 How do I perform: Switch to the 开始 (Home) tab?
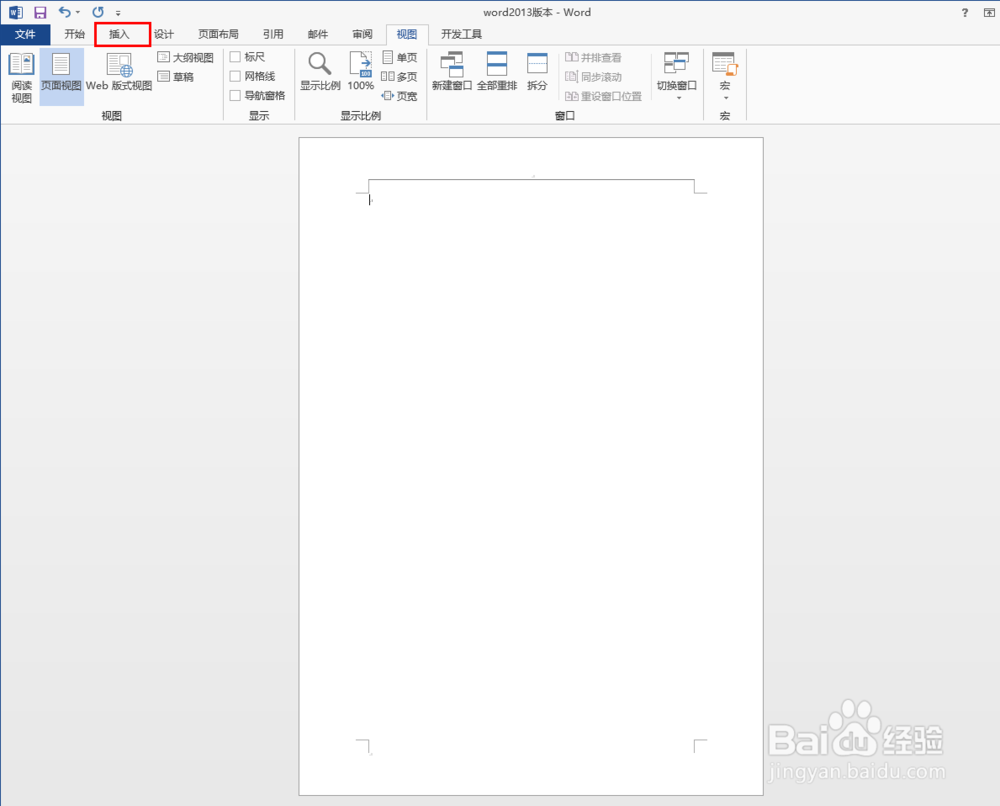(x=75, y=34)
